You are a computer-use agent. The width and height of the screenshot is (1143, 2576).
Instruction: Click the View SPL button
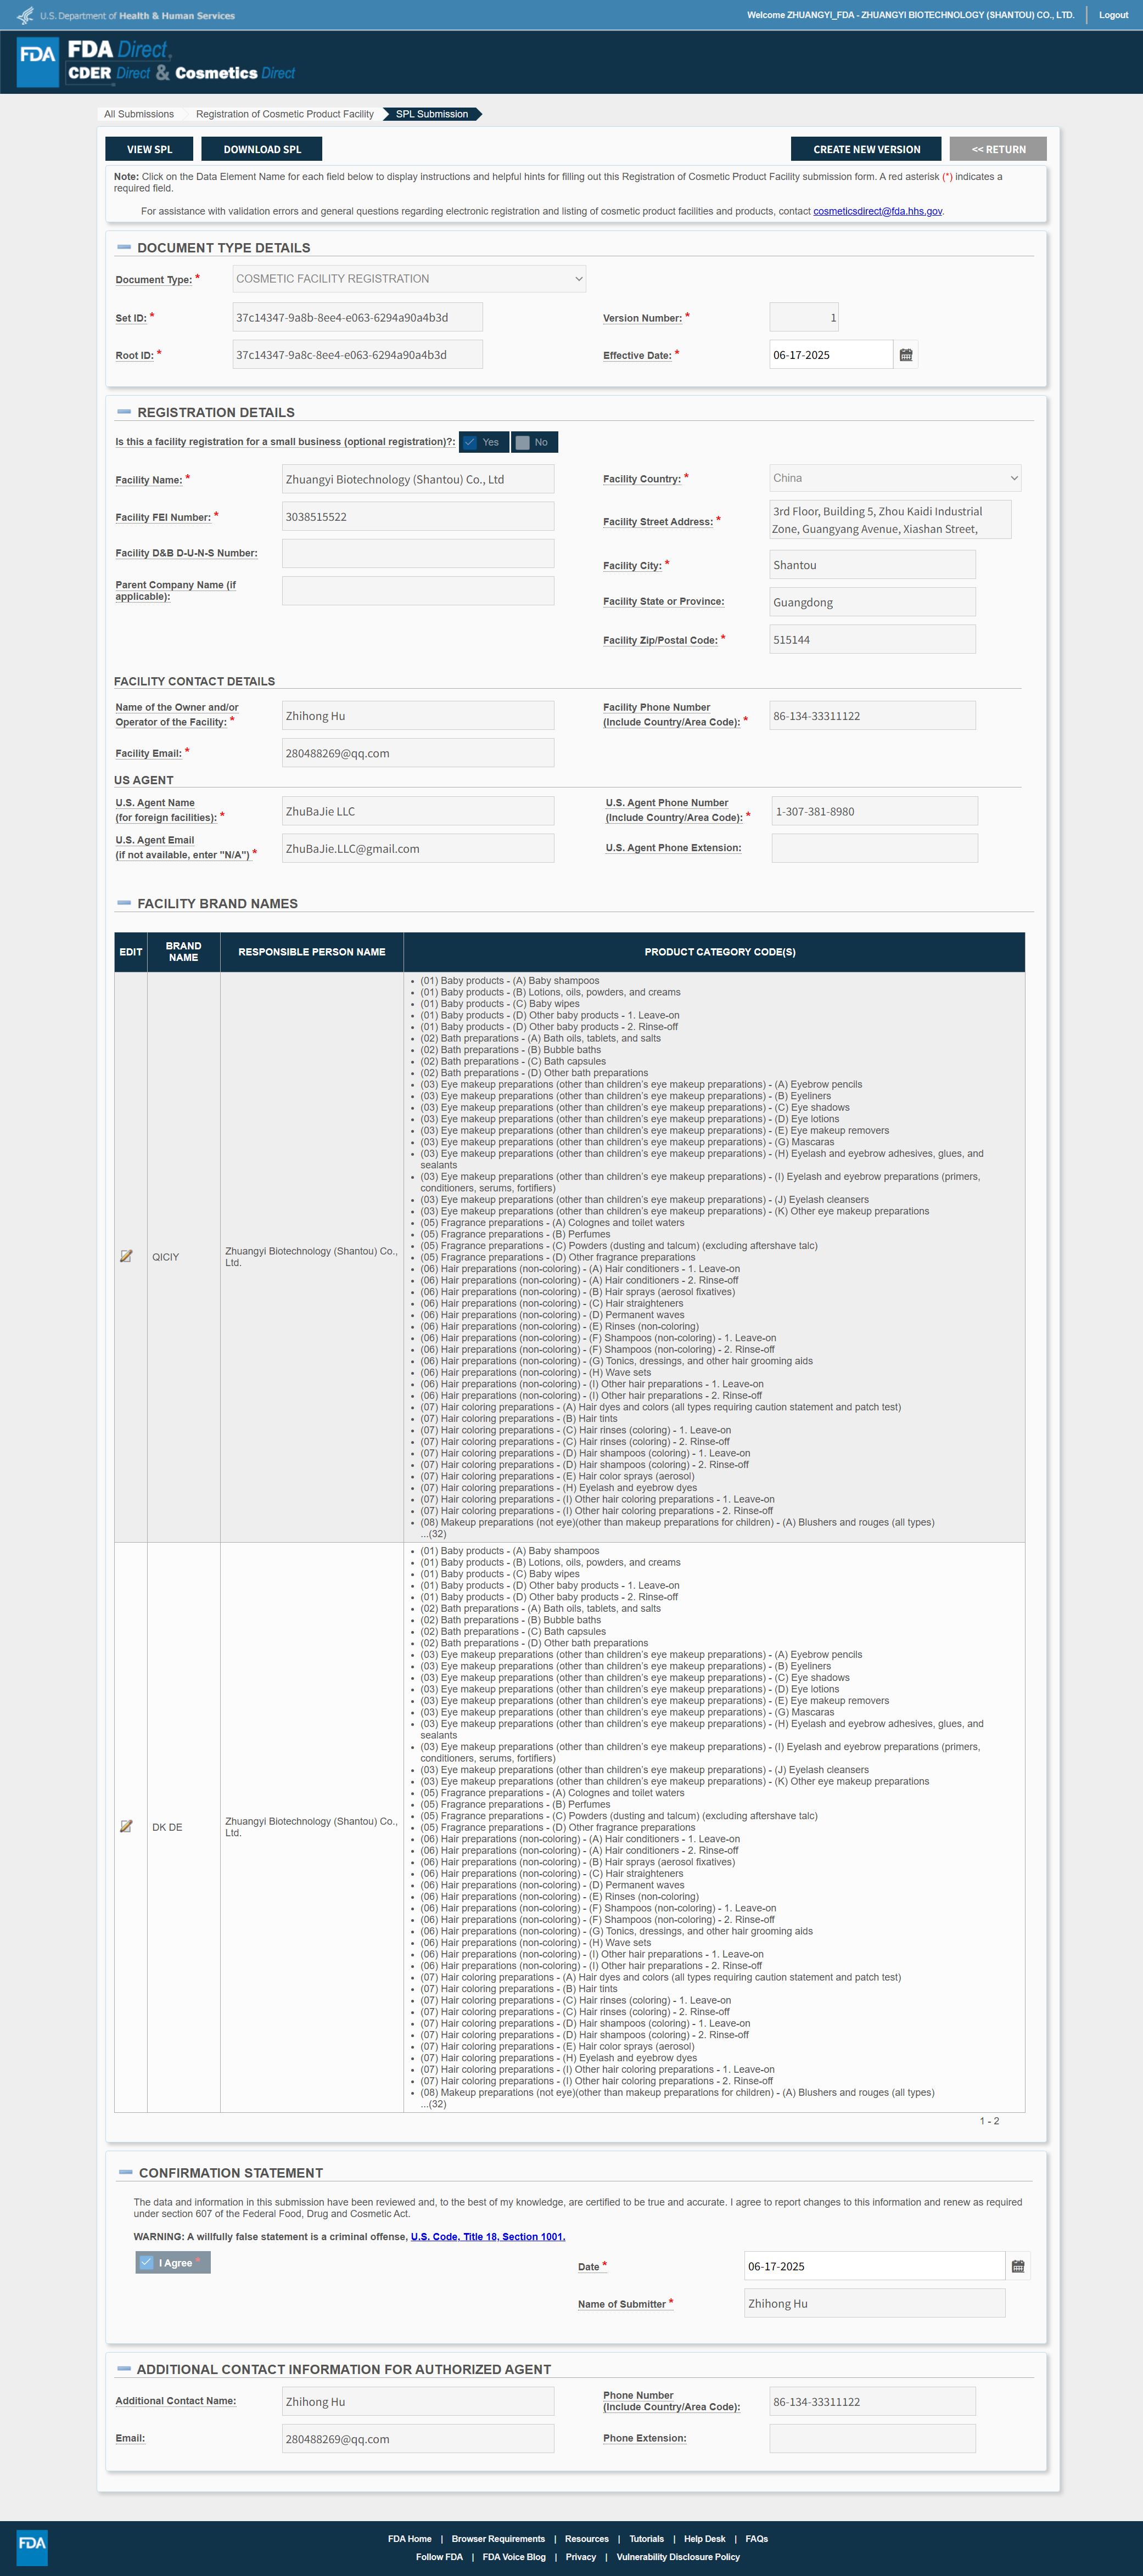tap(149, 149)
